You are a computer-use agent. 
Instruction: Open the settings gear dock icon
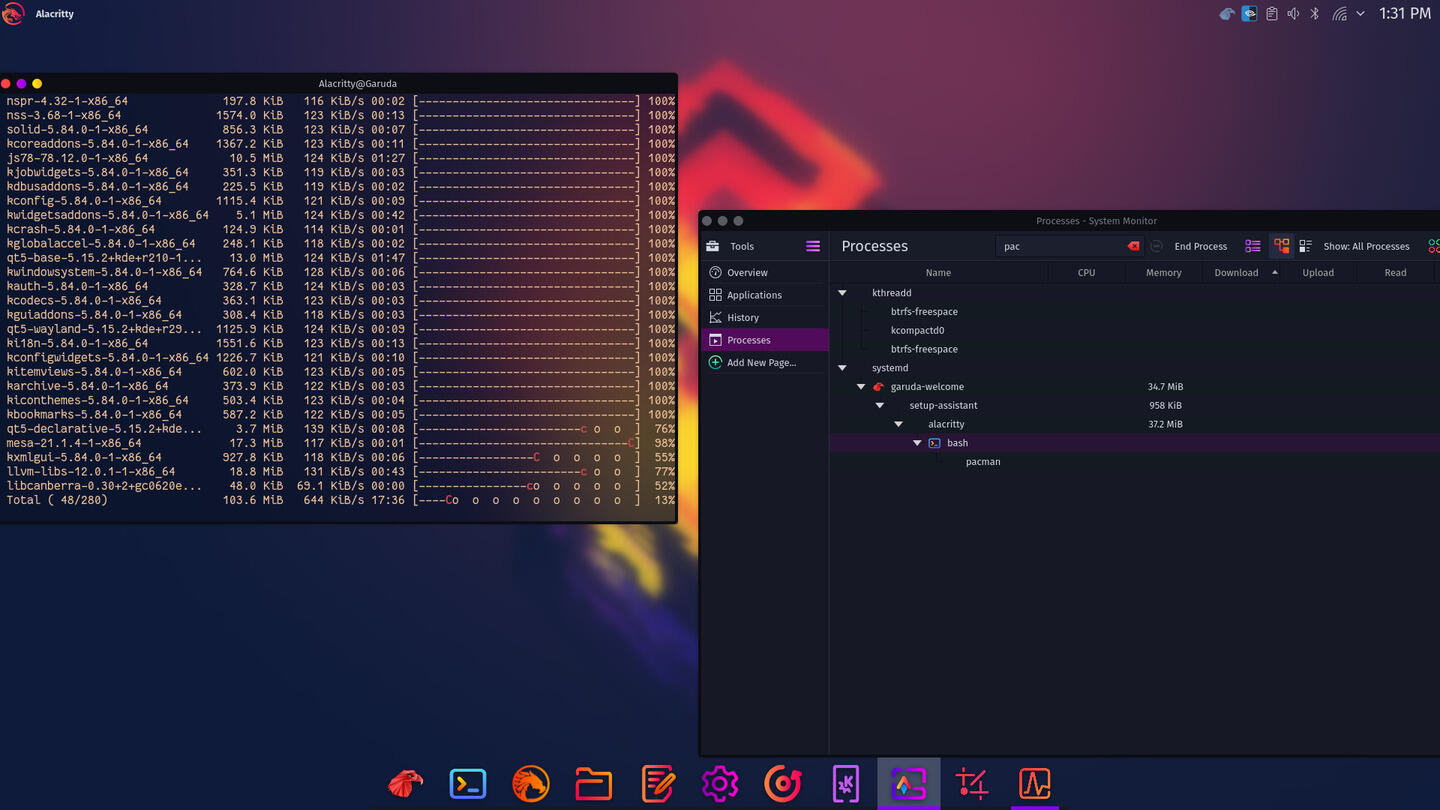point(720,783)
